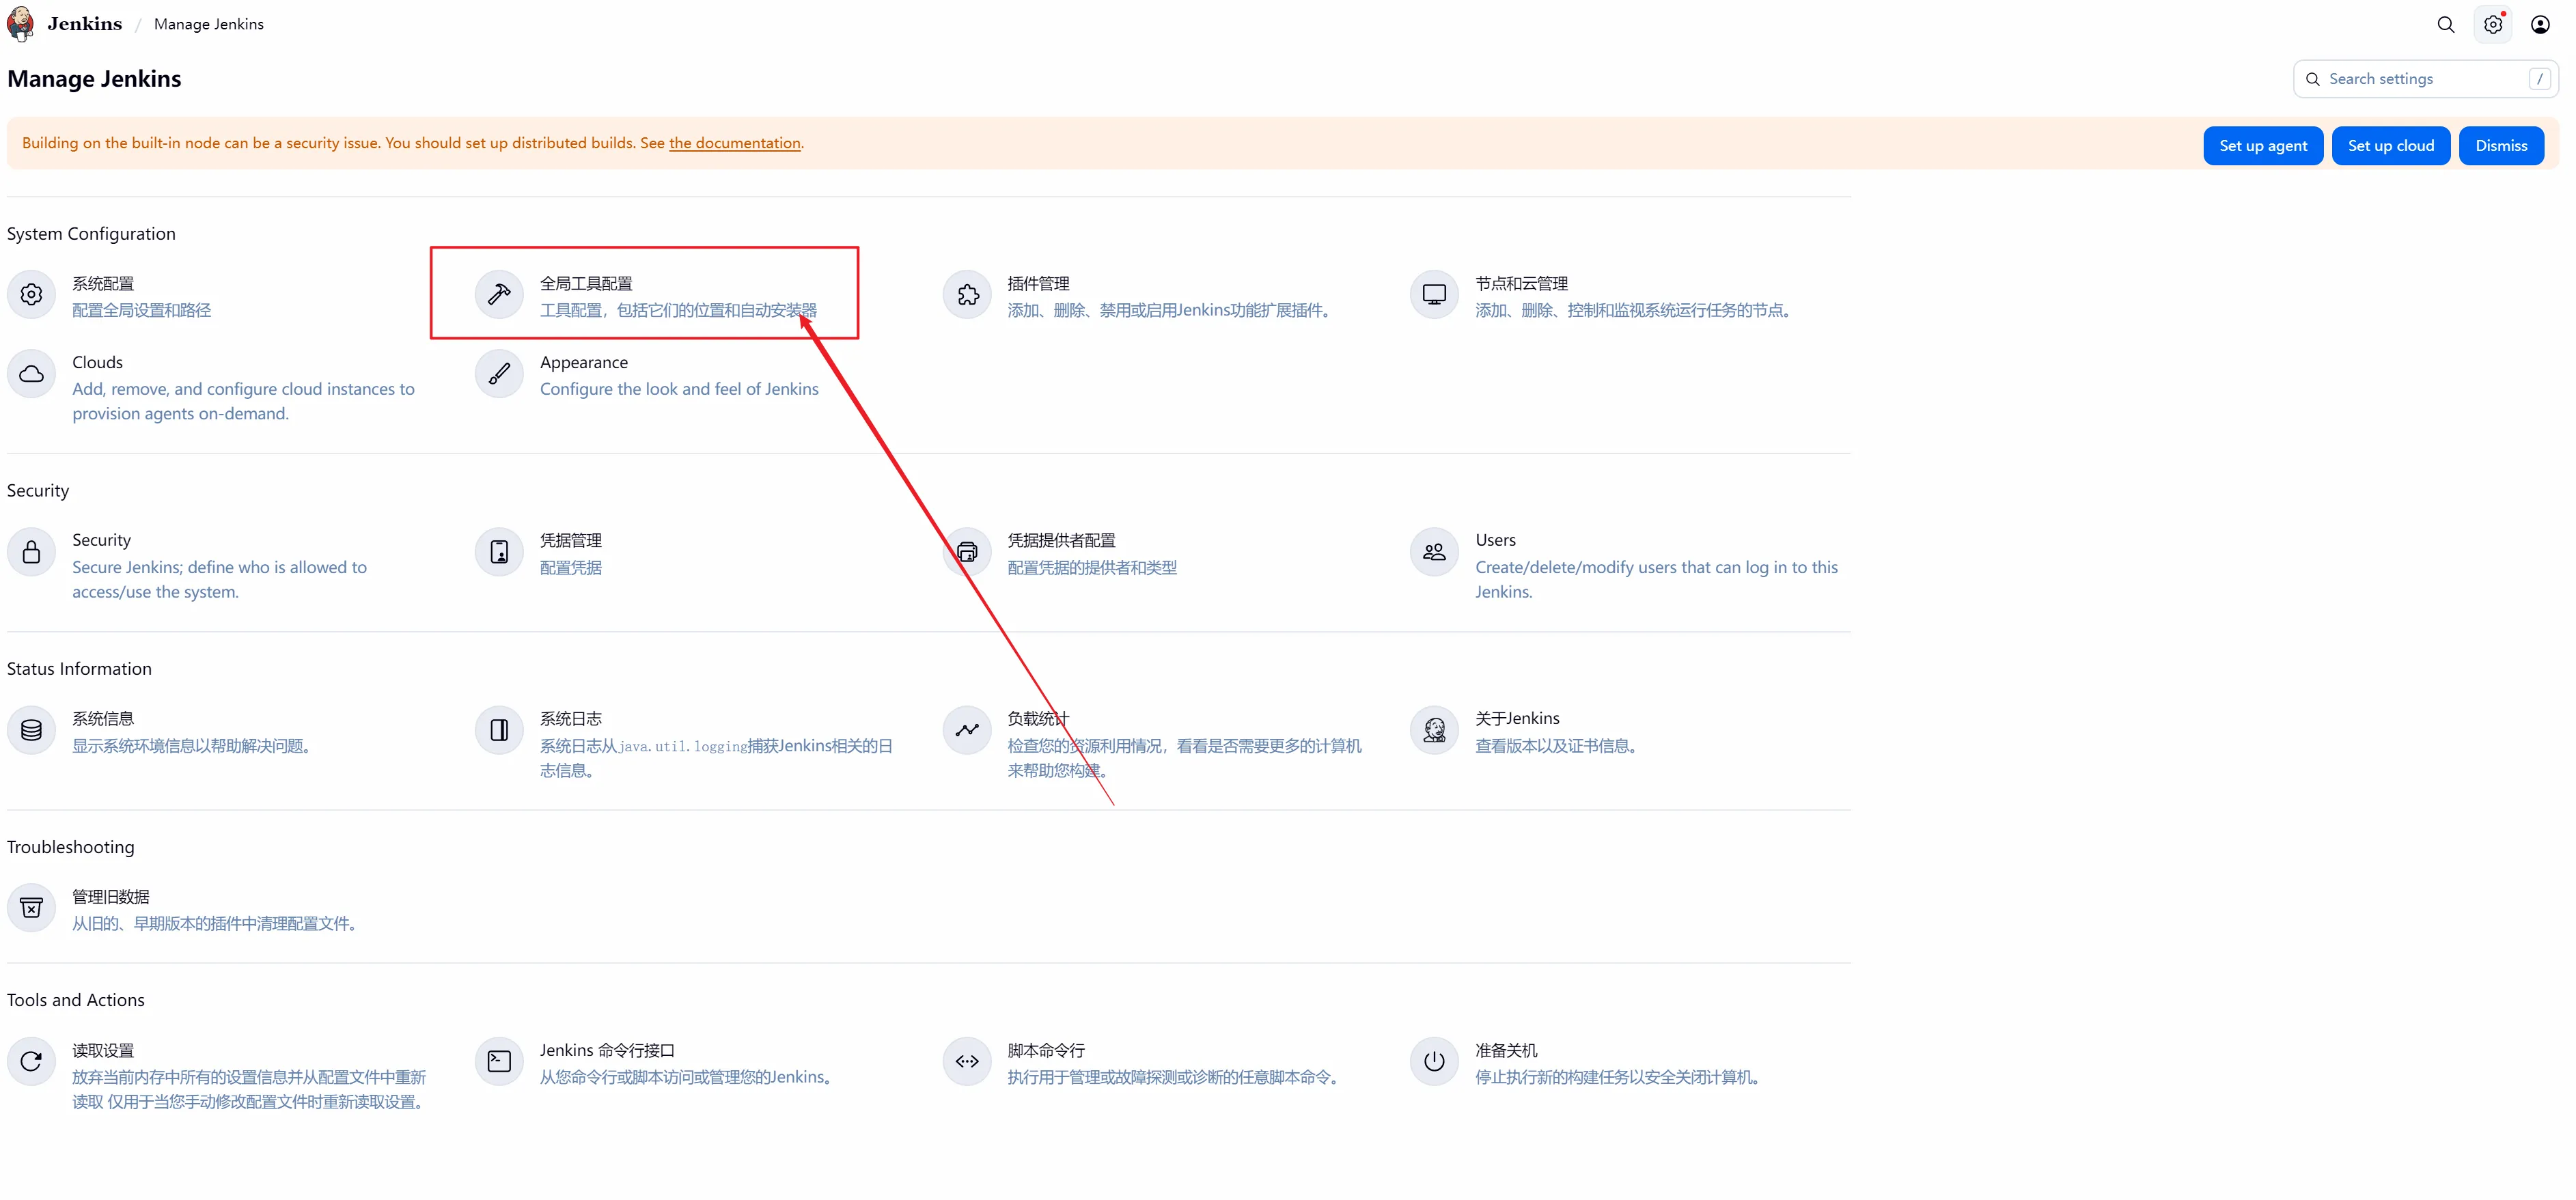Image resolution: width=2576 pixels, height=1200 pixels.
Task: Click the 插件管理 puzzle icon
Action: 967,294
